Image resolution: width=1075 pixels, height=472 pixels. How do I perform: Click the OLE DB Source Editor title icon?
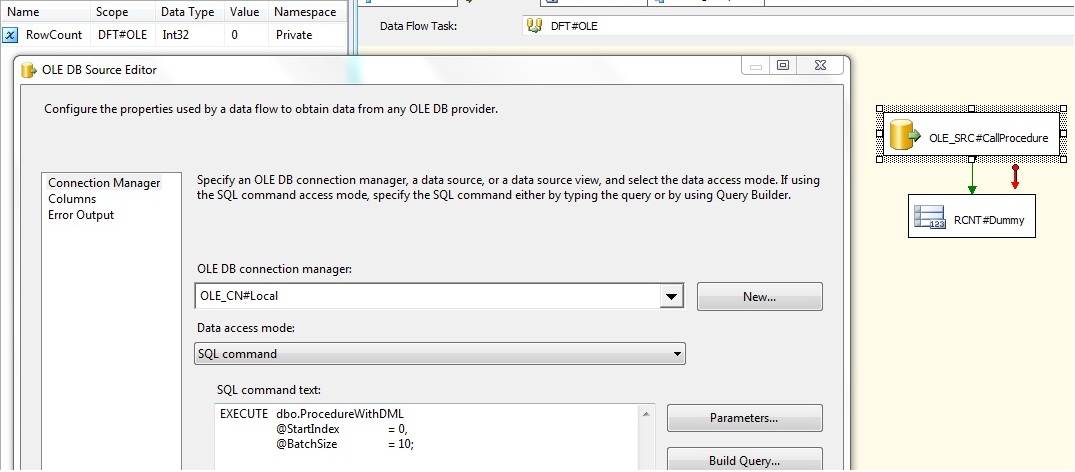pyautogui.click(x=29, y=70)
